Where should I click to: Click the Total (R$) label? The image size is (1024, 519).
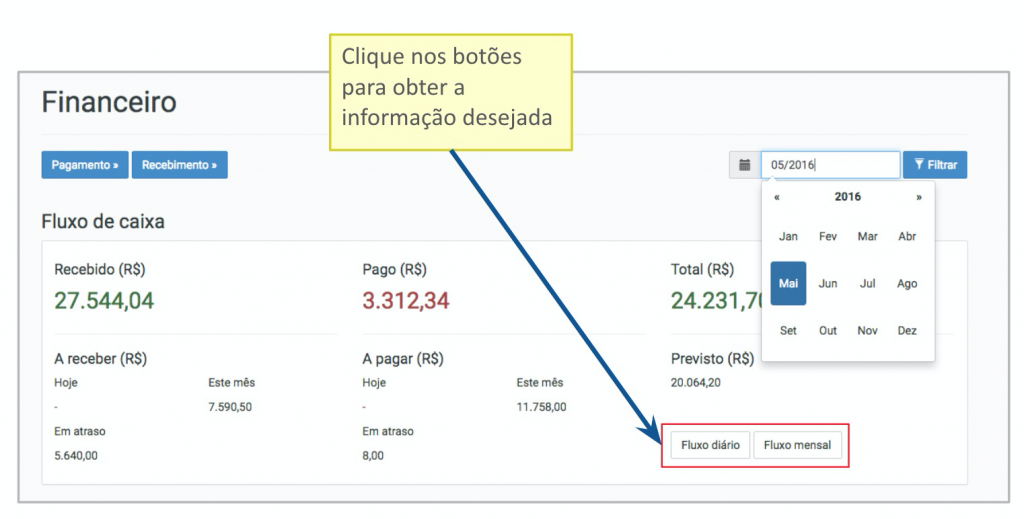[x=702, y=269]
